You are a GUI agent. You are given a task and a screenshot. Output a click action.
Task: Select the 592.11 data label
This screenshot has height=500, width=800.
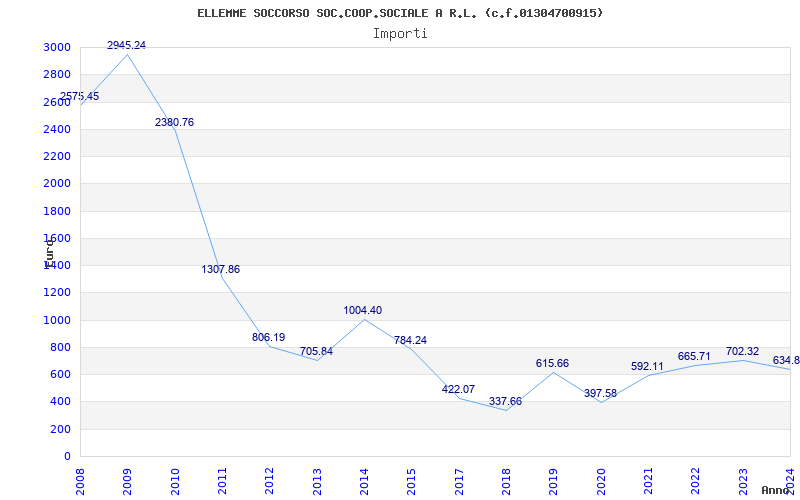click(647, 366)
